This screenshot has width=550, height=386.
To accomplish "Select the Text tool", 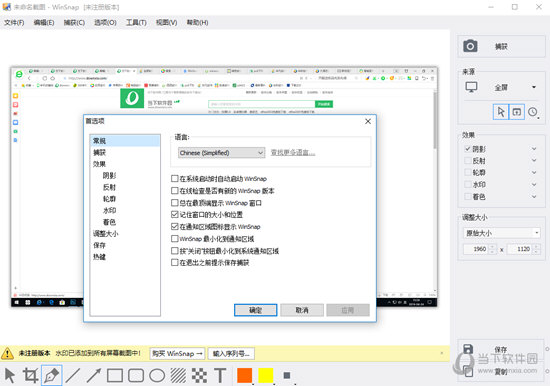I will pos(220,375).
